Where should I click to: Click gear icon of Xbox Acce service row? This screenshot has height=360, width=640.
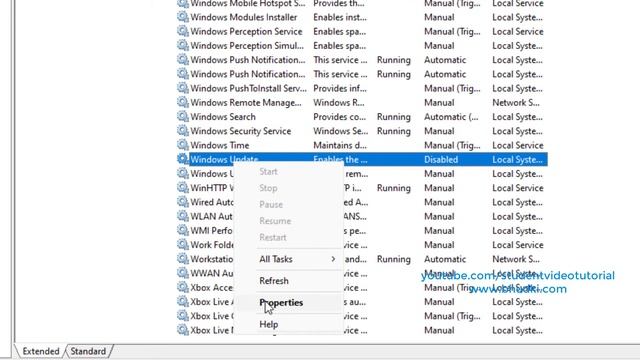tap(182, 287)
